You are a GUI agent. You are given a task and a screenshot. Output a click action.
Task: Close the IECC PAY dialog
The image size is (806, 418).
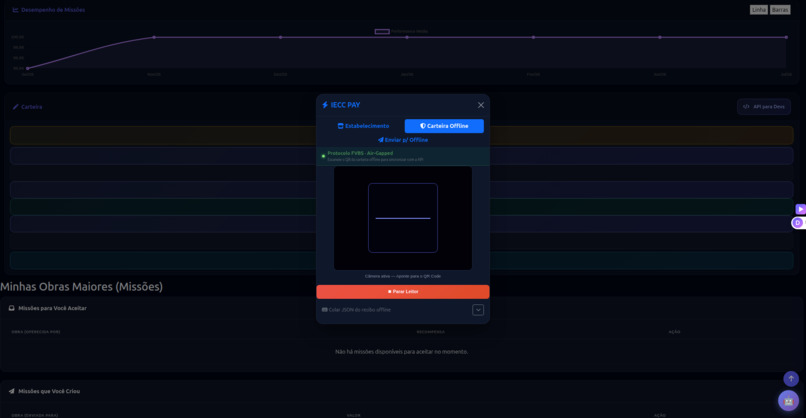481,105
